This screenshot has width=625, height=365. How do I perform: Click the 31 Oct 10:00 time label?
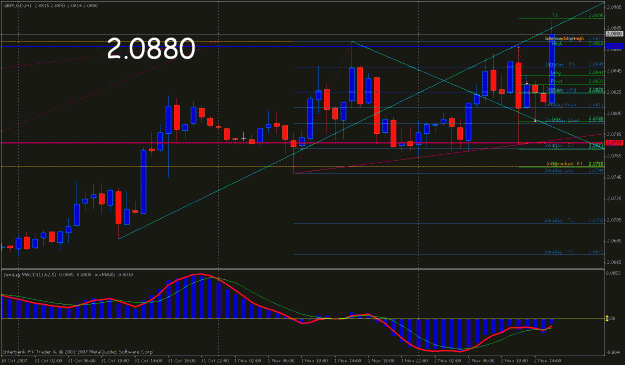click(115, 361)
